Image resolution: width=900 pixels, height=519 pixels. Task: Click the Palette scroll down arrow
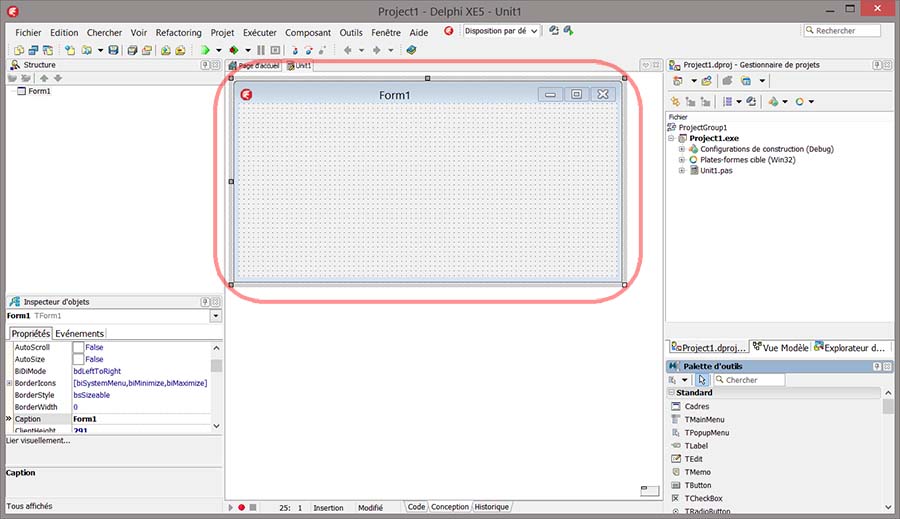point(888,508)
